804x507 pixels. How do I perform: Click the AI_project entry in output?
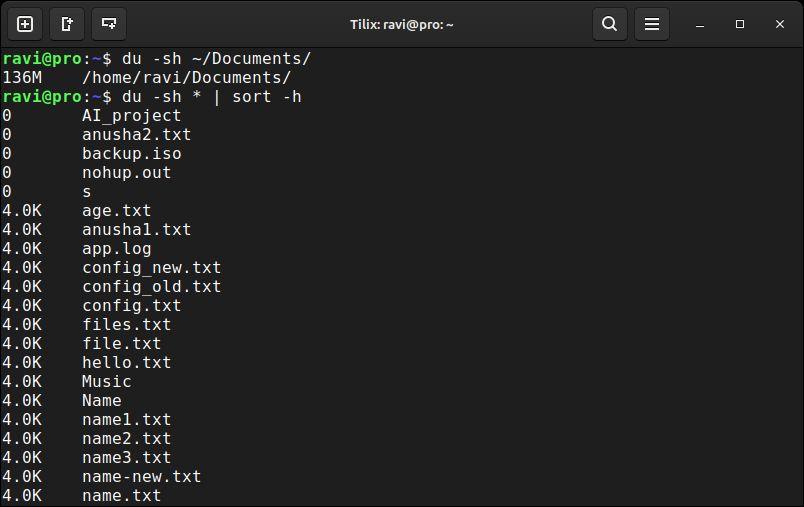coord(131,116)
